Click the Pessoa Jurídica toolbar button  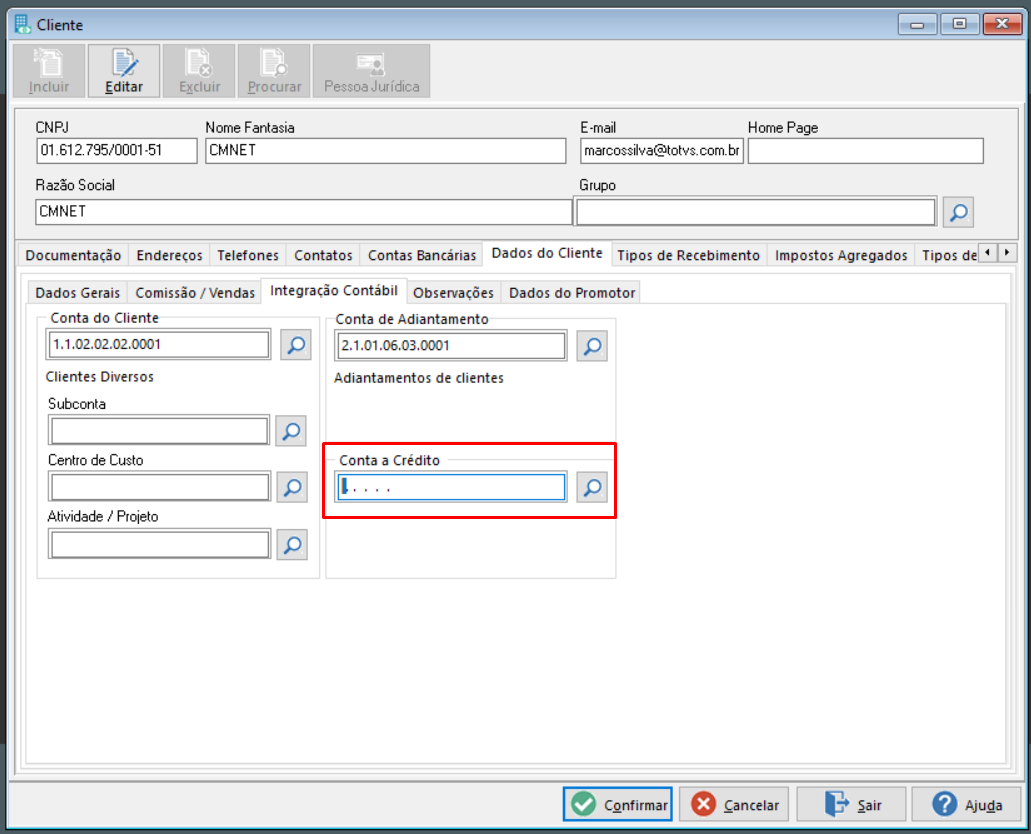point(372,71)
